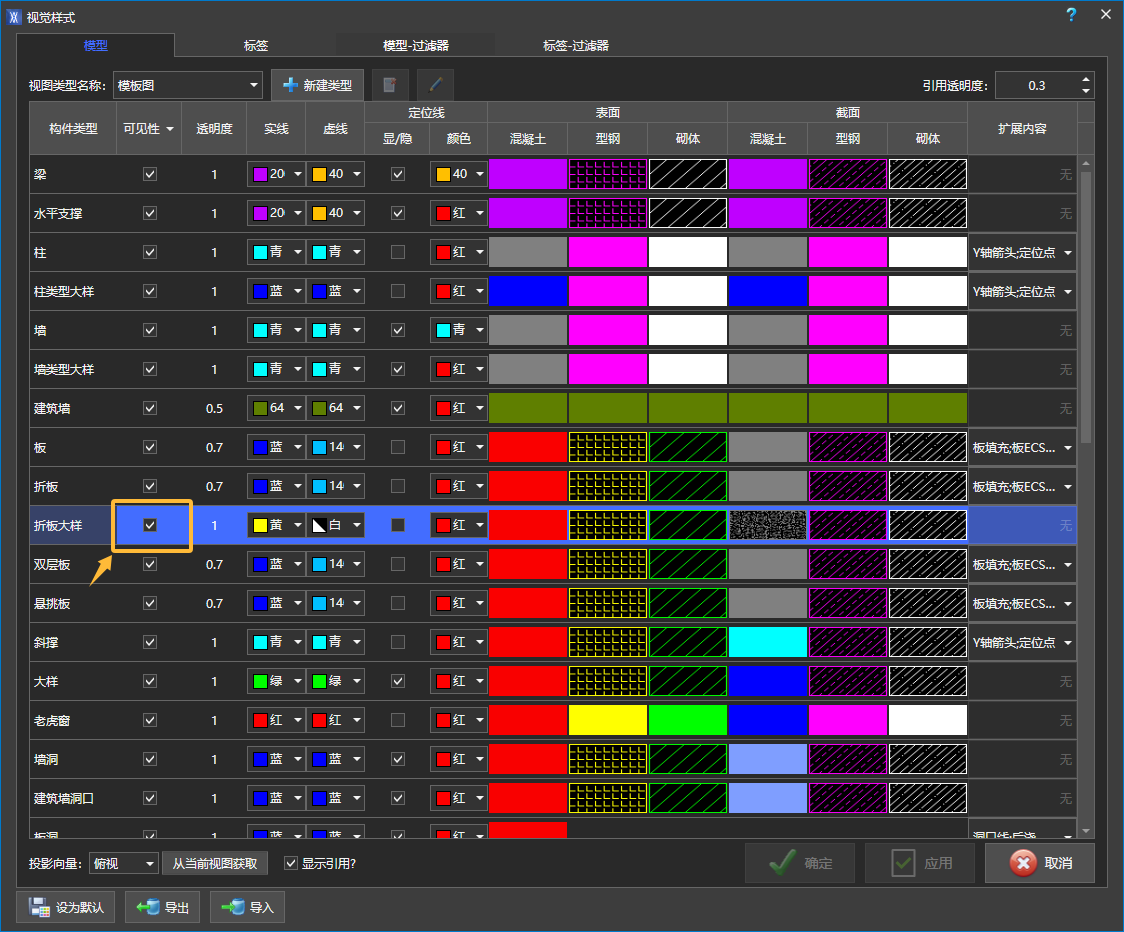Click the 引用透明度 value field
The height and width of the screenshot is (932, 1124).
tap(1036, 85)
